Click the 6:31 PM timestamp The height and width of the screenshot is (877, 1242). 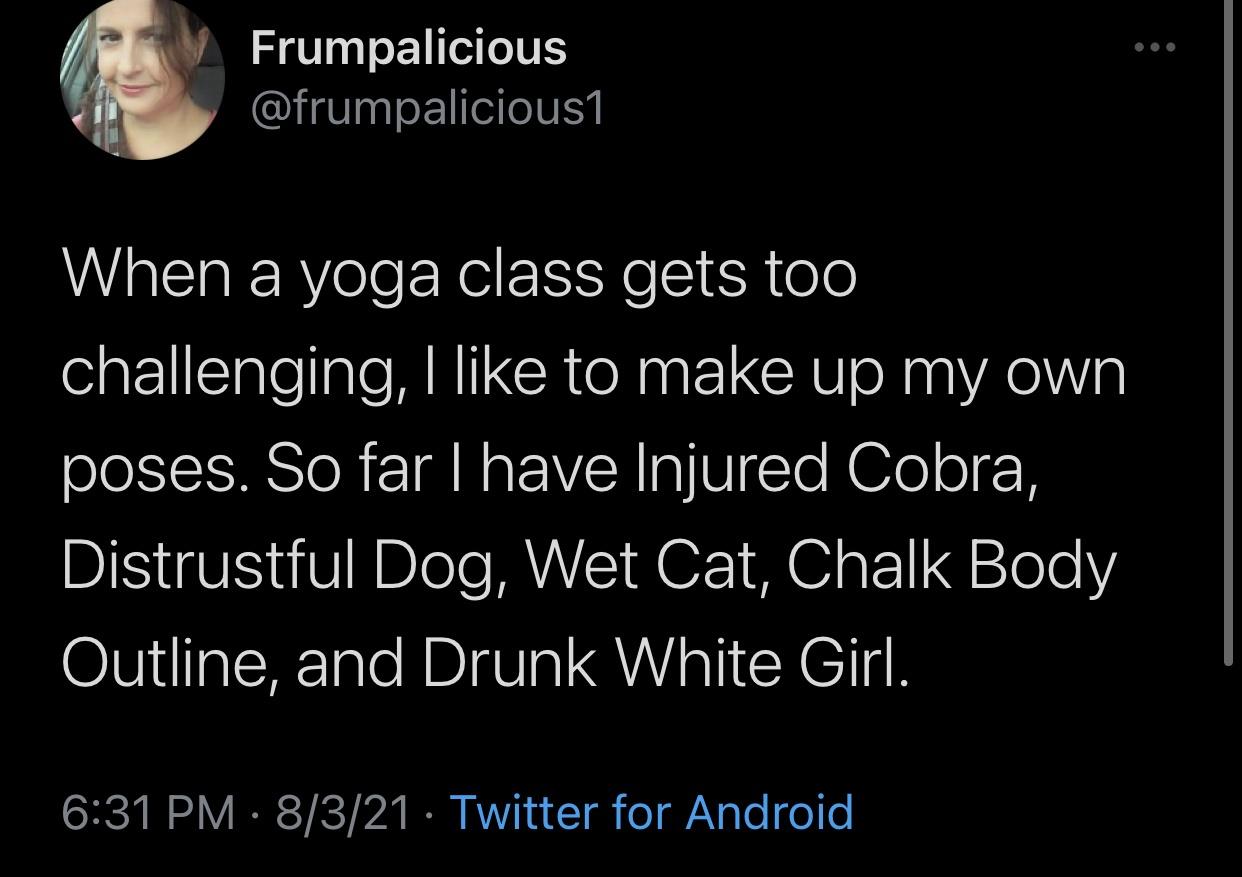[148, 811]
